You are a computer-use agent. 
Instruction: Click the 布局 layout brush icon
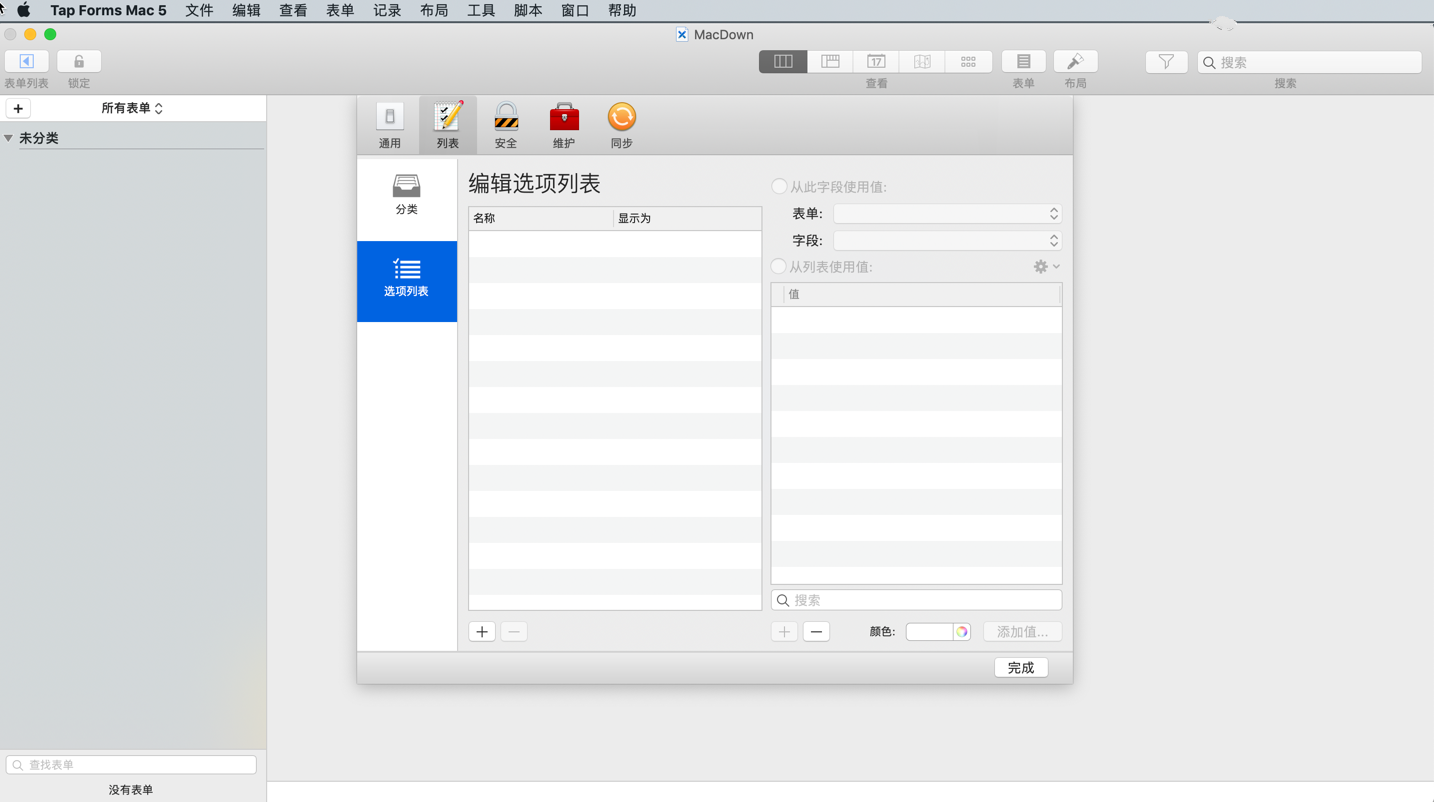[1076, 61]
